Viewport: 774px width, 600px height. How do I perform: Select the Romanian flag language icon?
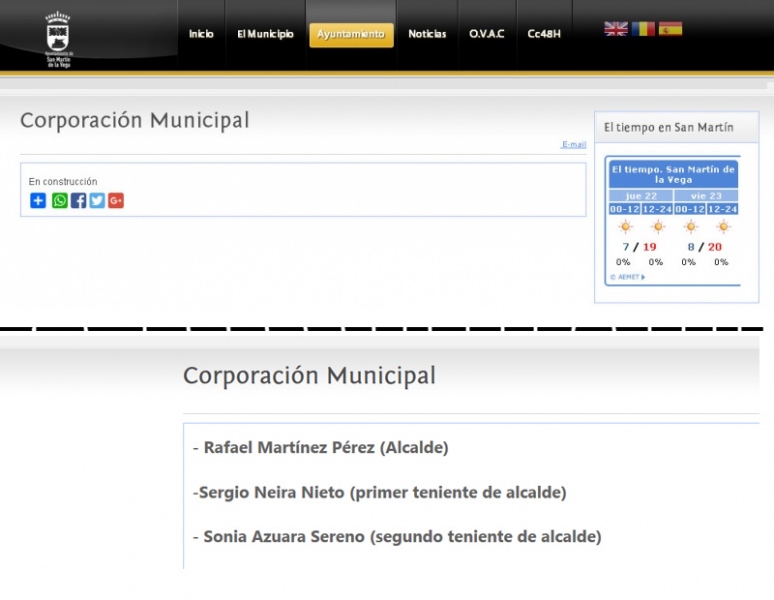643,29
